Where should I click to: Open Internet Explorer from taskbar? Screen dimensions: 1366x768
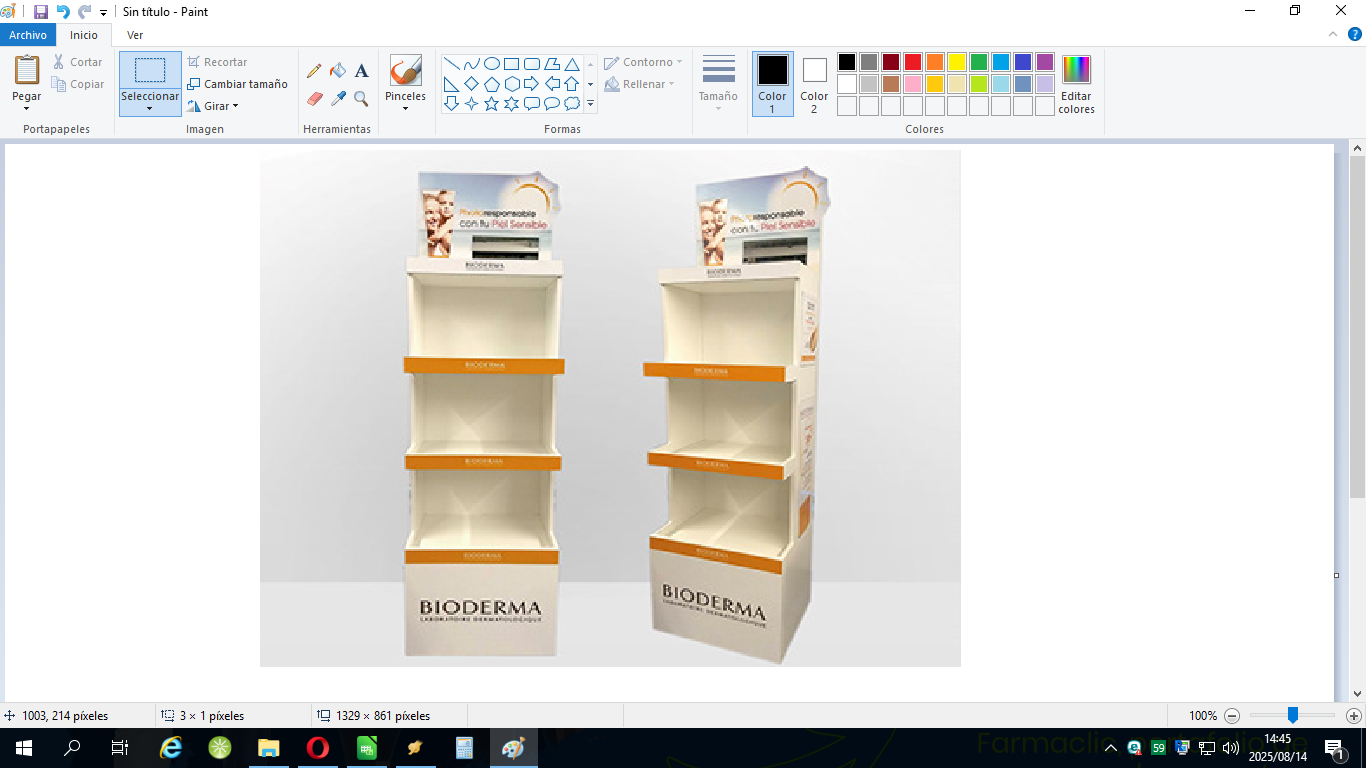[171, 748]
